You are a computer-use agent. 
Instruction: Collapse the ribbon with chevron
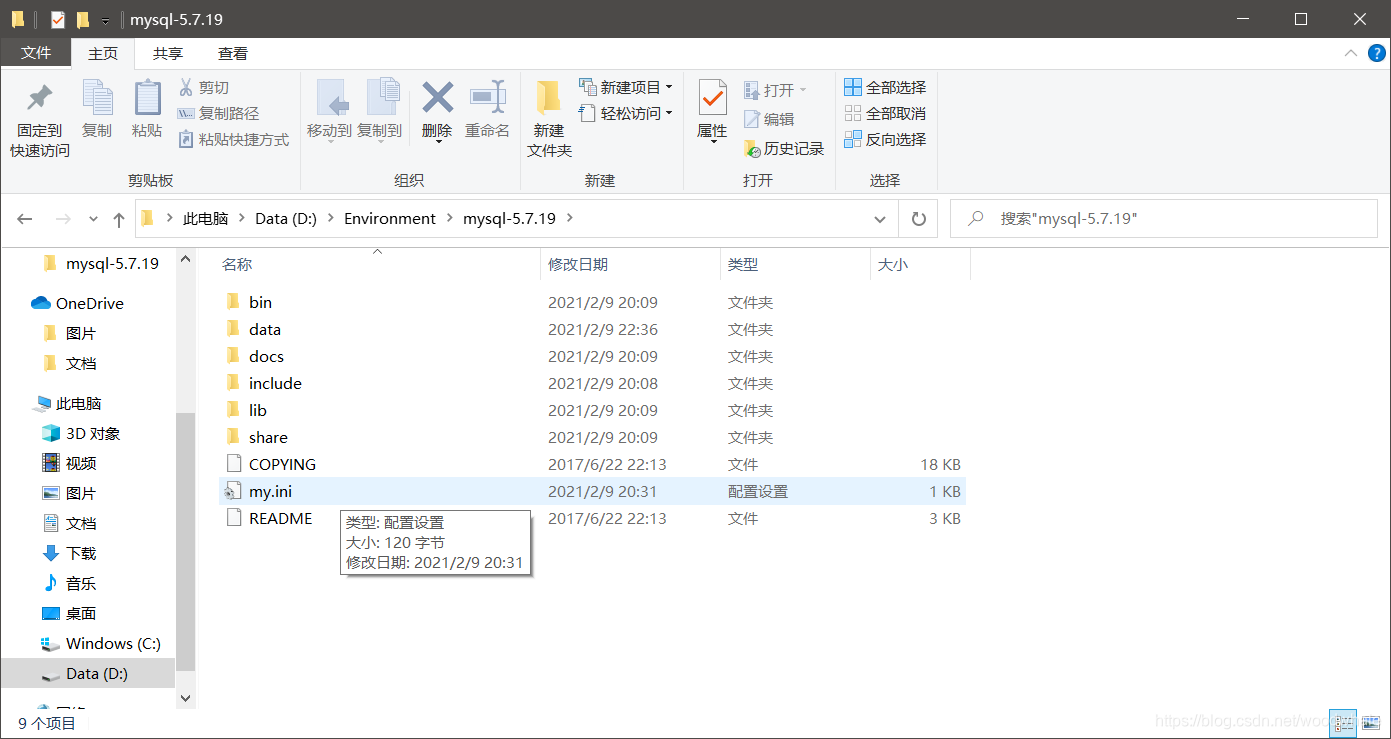(1350, 54)
